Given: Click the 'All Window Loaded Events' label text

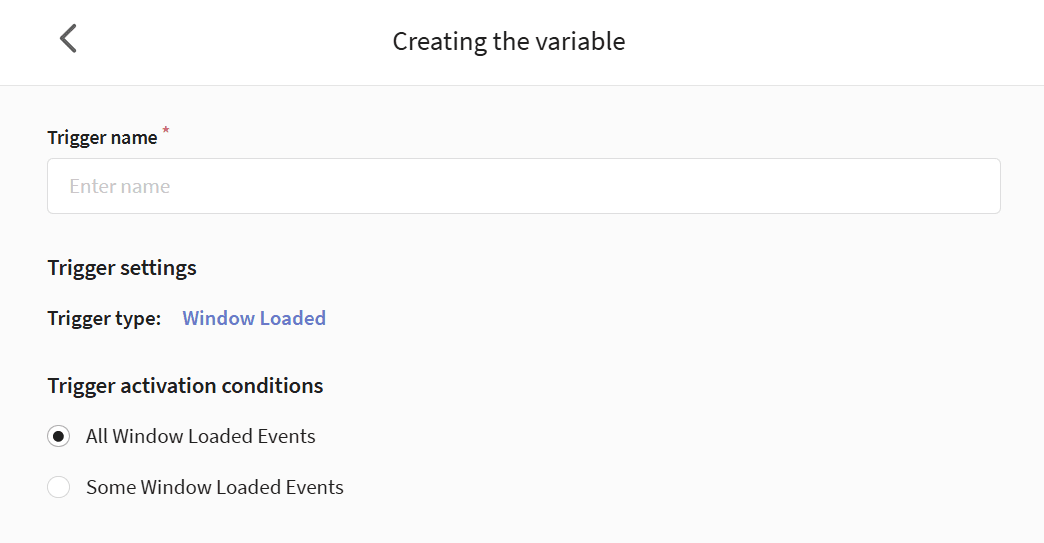Looking at the screenshot, I should 200,436.
